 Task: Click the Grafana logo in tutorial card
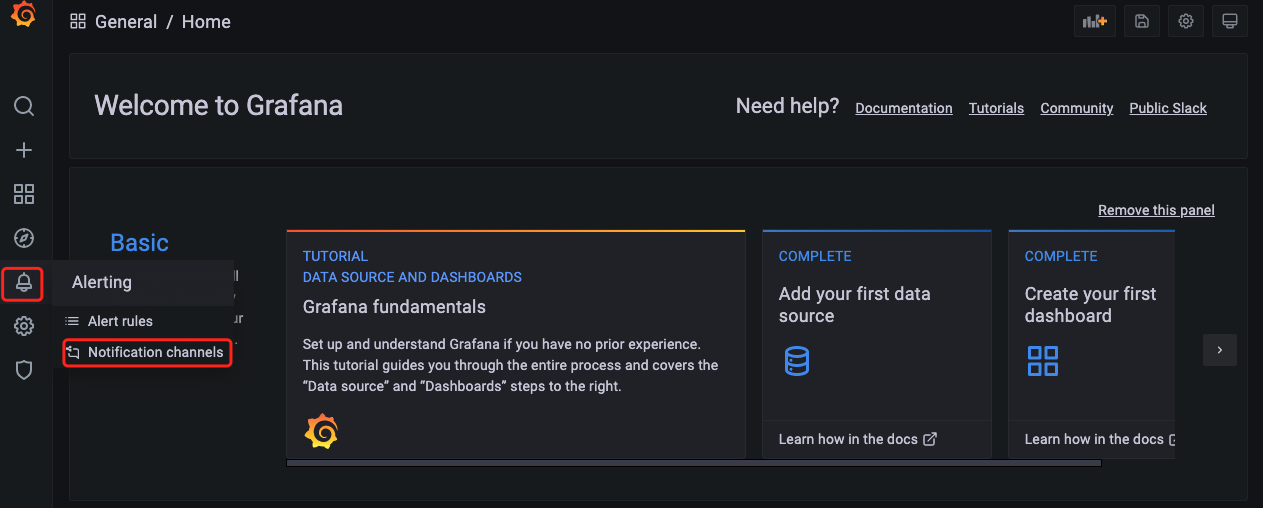point(321,432)
